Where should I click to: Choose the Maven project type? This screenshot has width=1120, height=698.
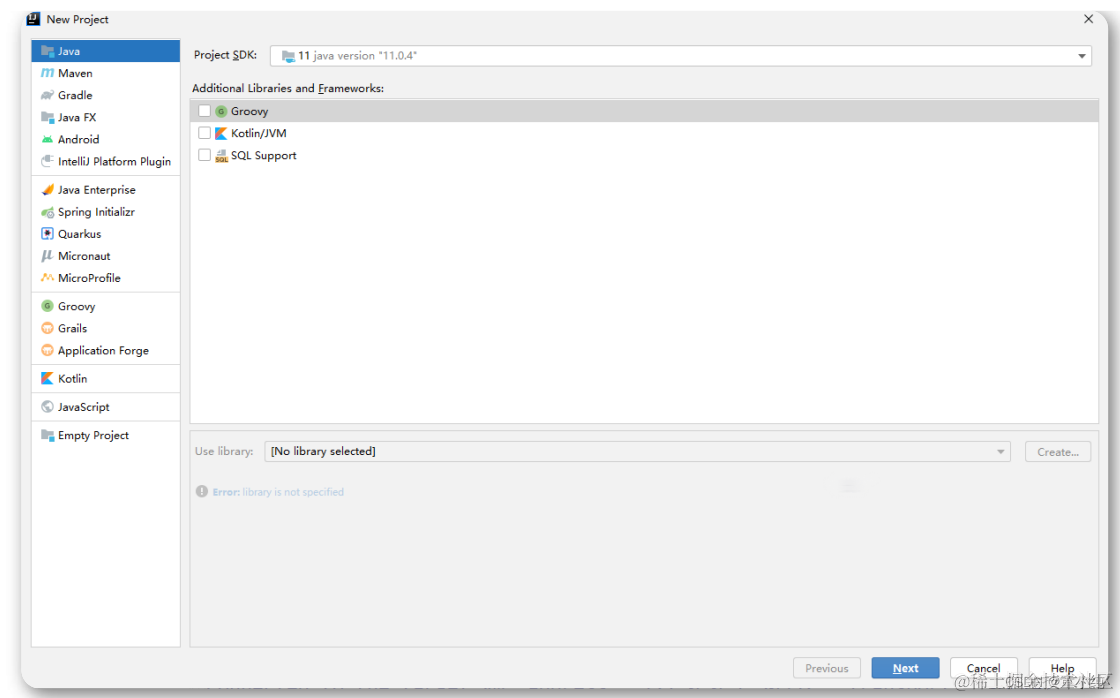click(x=75, y=73)
